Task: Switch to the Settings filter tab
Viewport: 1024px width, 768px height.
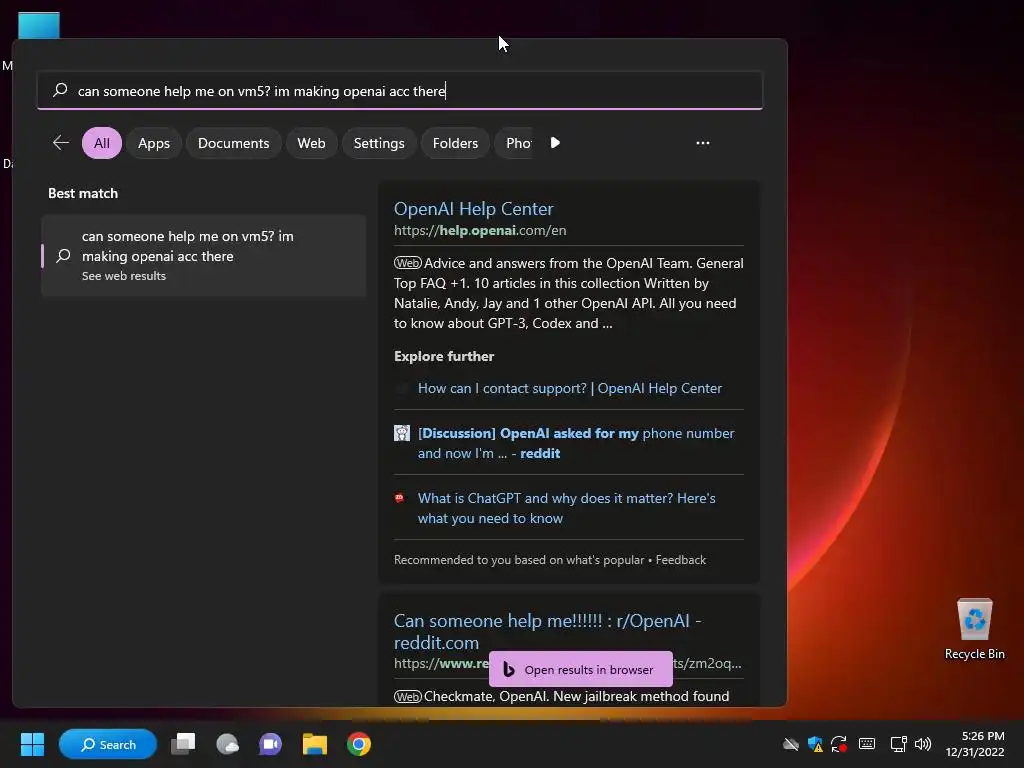Action: pyautogui.click(x=379, y=143)
